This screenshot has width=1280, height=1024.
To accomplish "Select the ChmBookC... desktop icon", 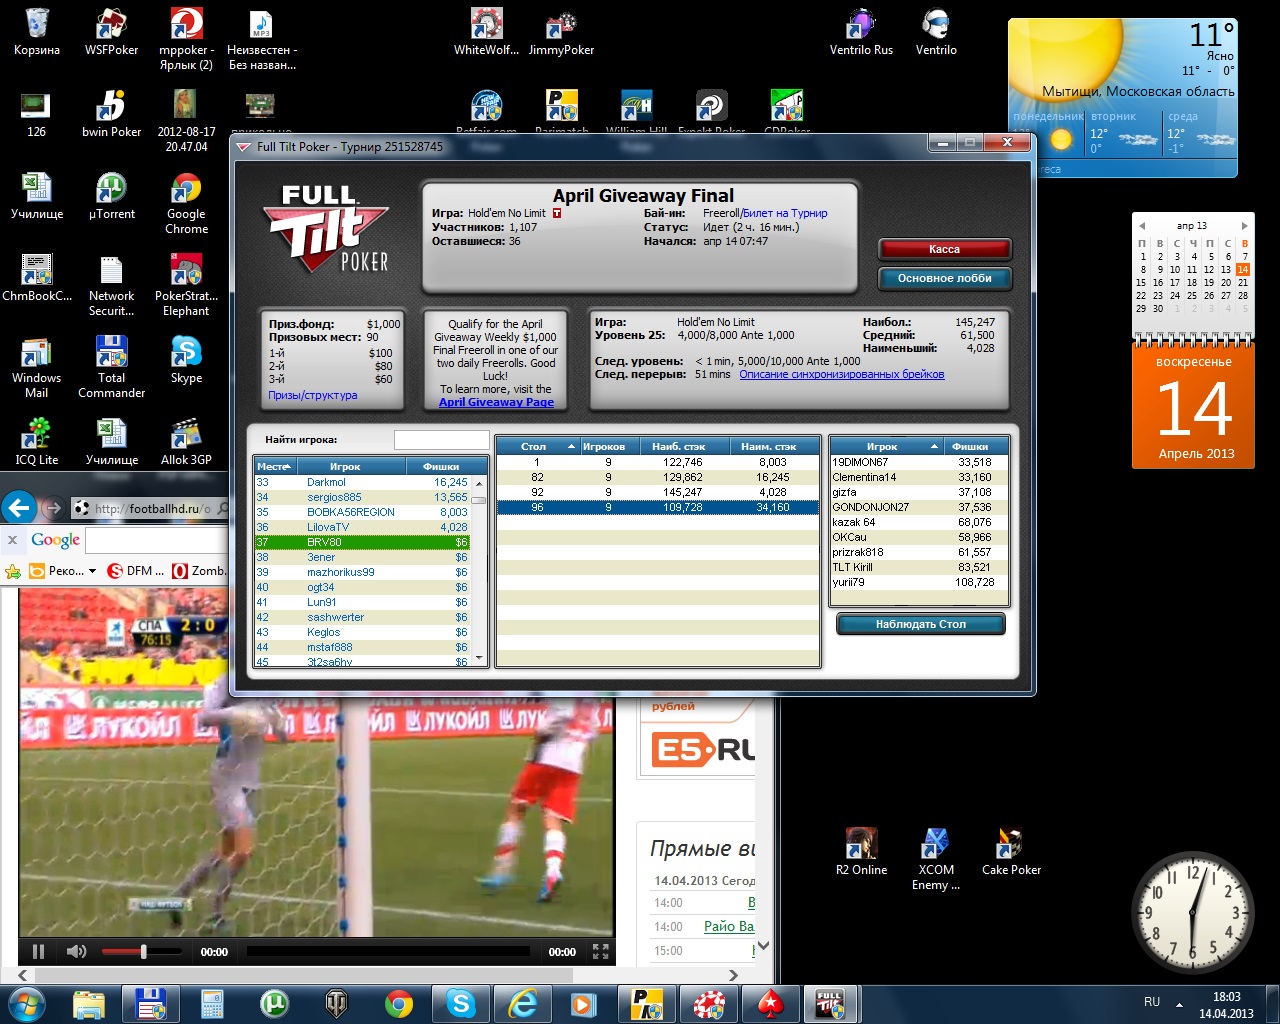I will pos(37,278).
